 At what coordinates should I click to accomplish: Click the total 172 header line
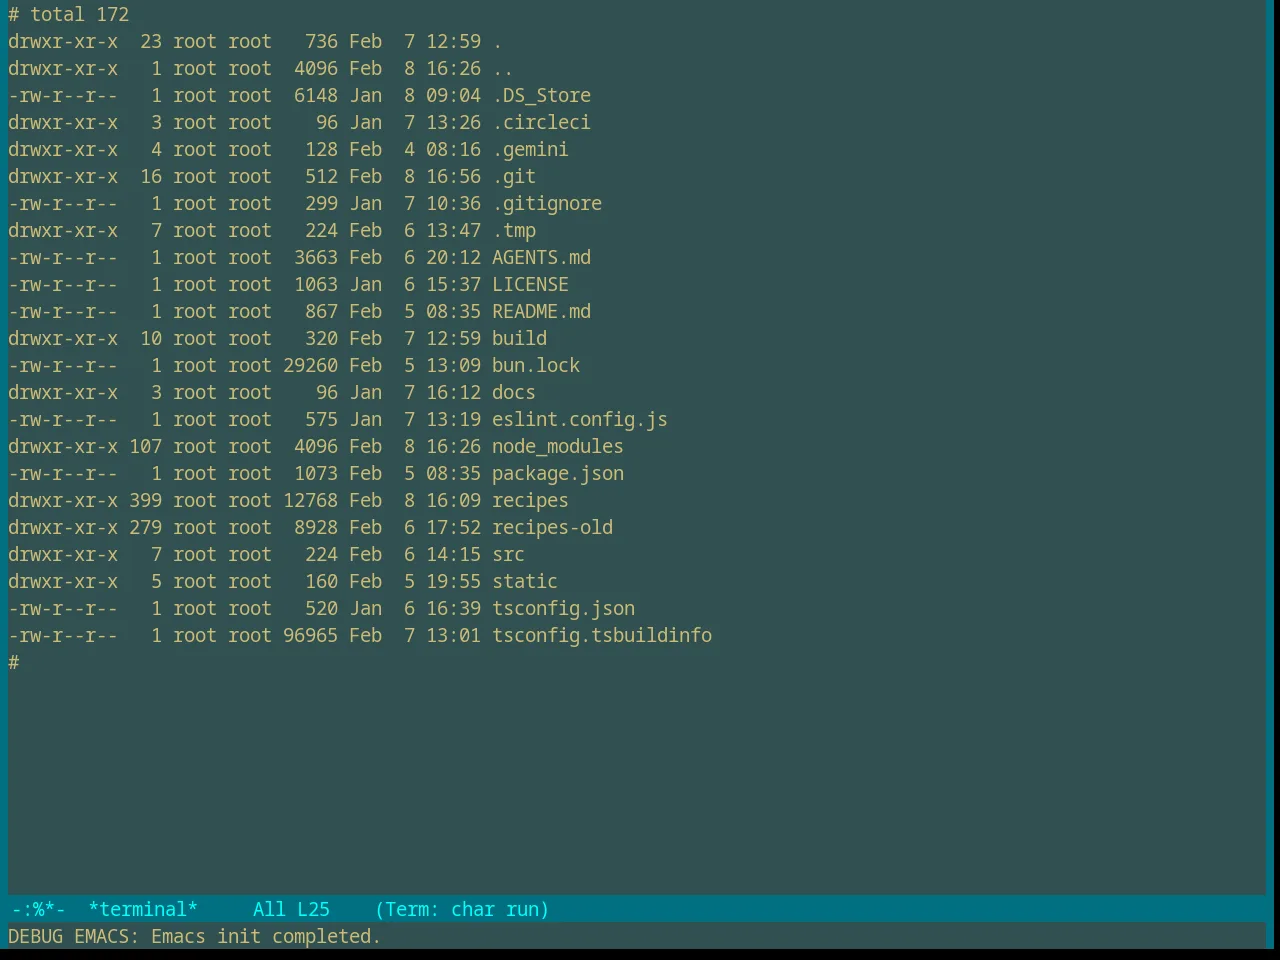point(79,14)
